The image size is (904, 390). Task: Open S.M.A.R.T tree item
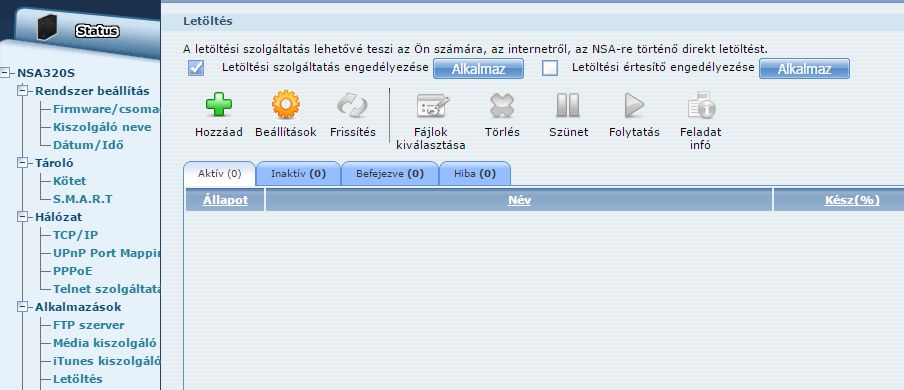pos(82,199)
